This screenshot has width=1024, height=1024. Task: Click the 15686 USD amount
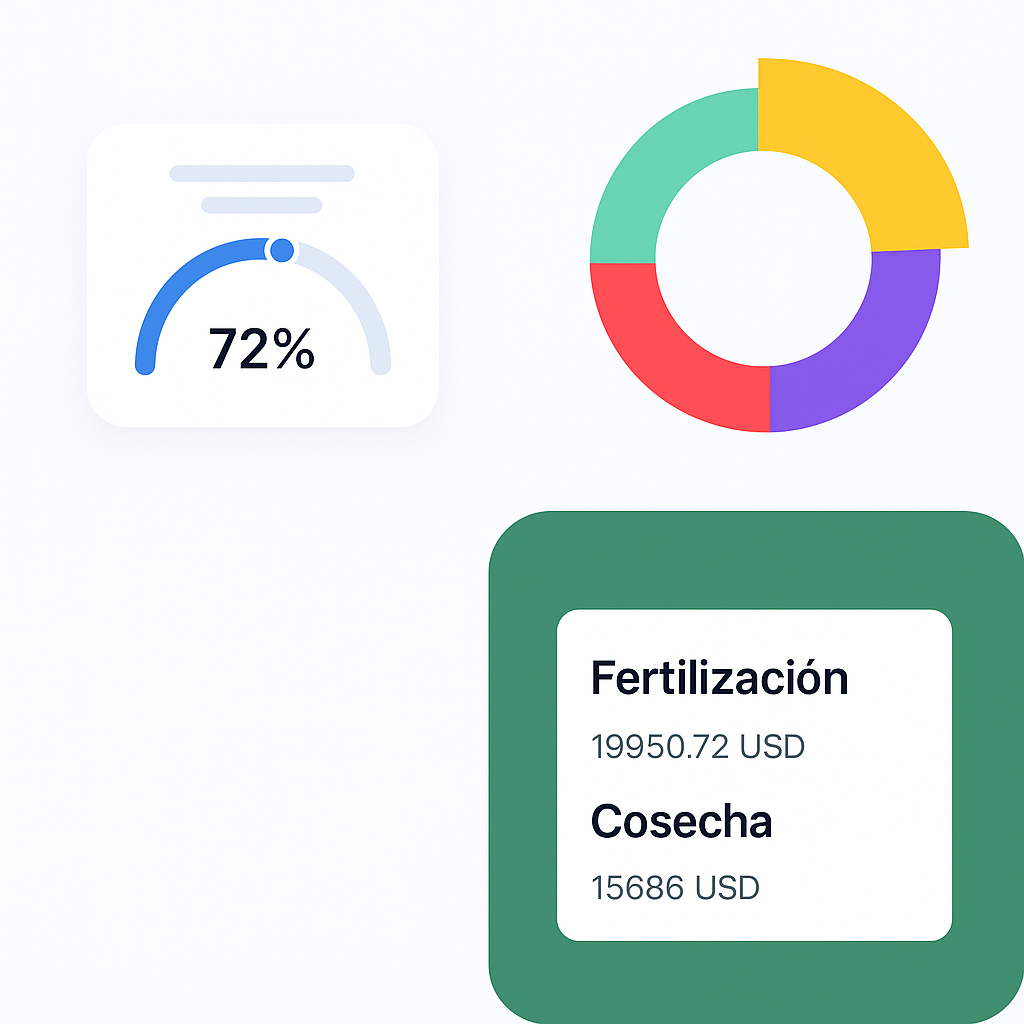pos(675,887)
